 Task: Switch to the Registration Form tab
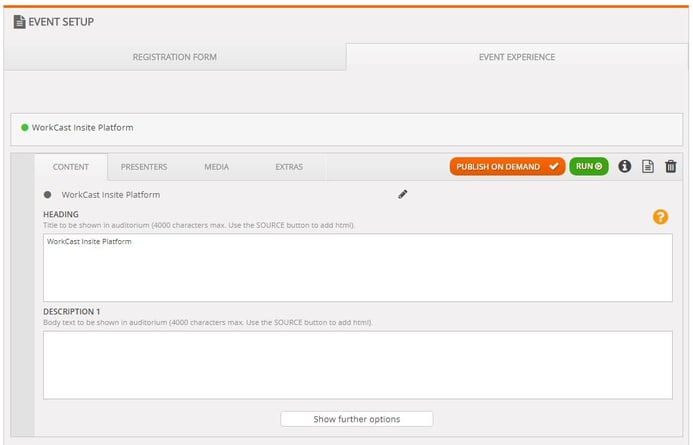[175, 57]
